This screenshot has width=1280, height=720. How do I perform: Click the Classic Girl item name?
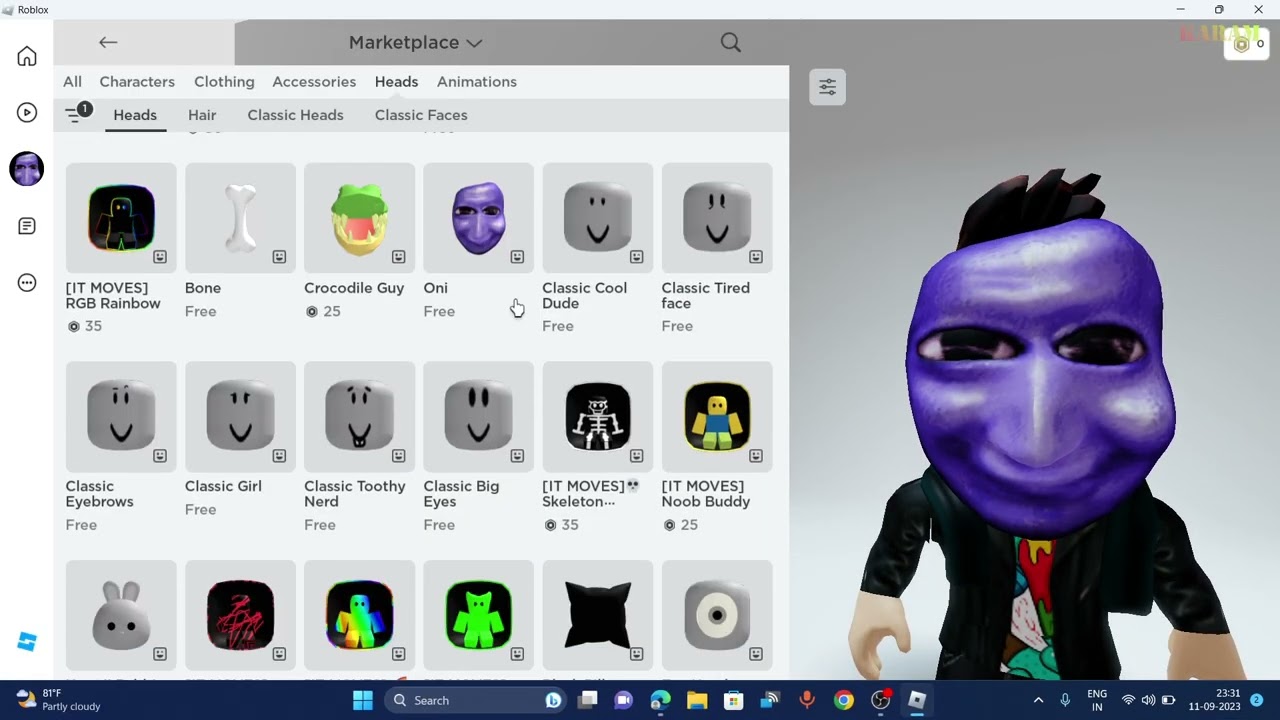click(223, 486)
